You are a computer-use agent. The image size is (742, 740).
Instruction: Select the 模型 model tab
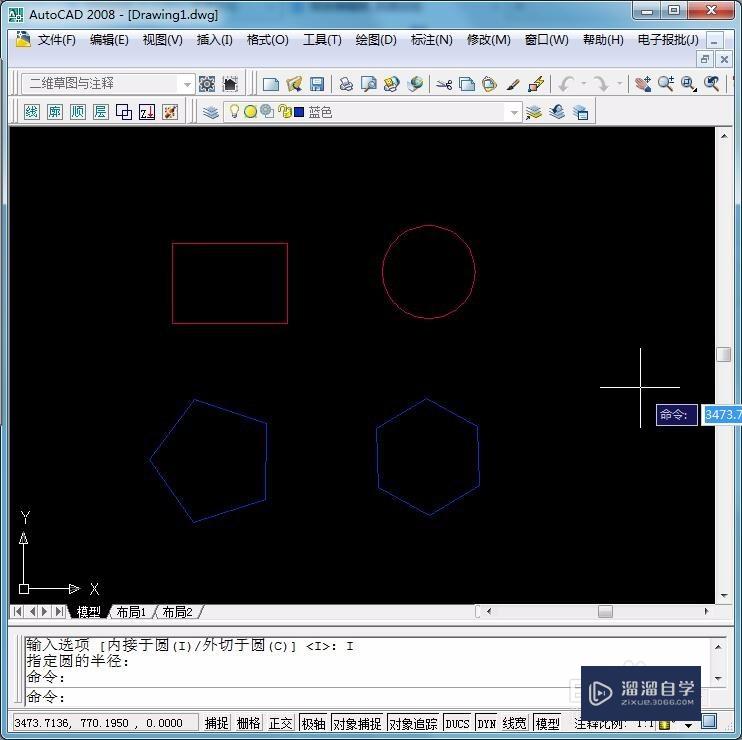[88, 612]
